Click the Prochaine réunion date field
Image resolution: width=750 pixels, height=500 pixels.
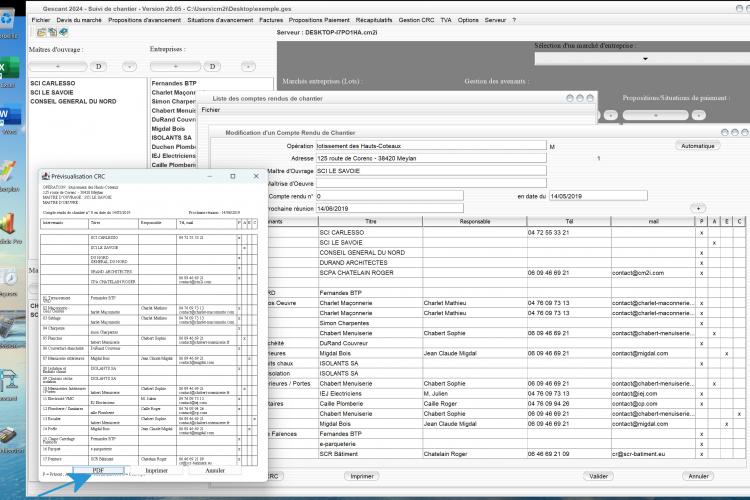pyautogui.click(x=389, y=209)
